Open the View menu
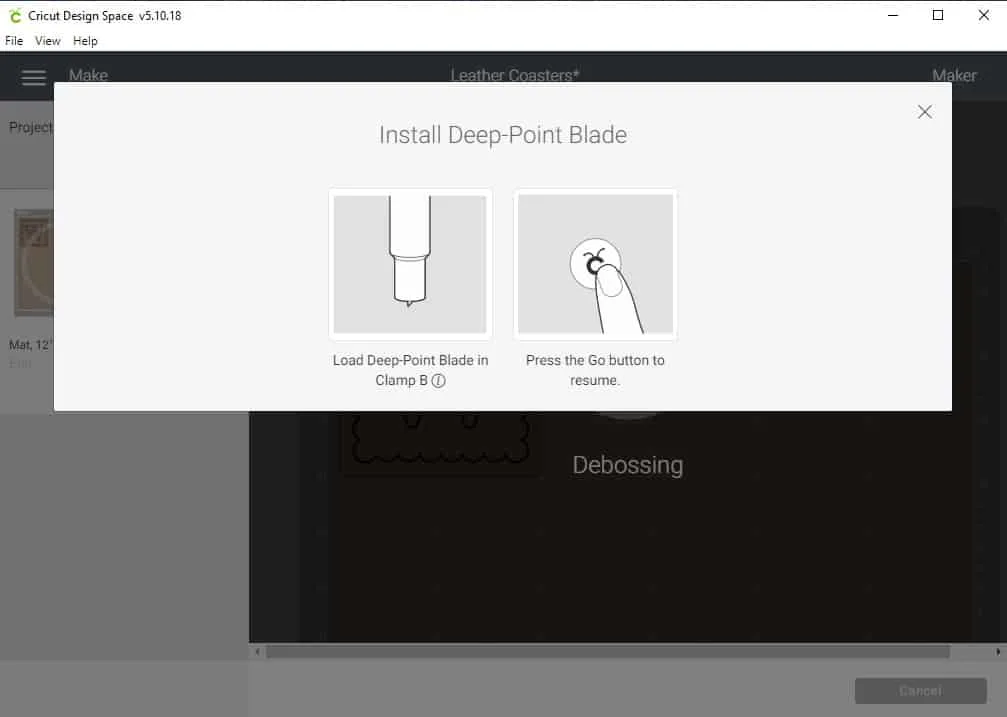Screen dimensions: 1007x717 click(48, 40)
